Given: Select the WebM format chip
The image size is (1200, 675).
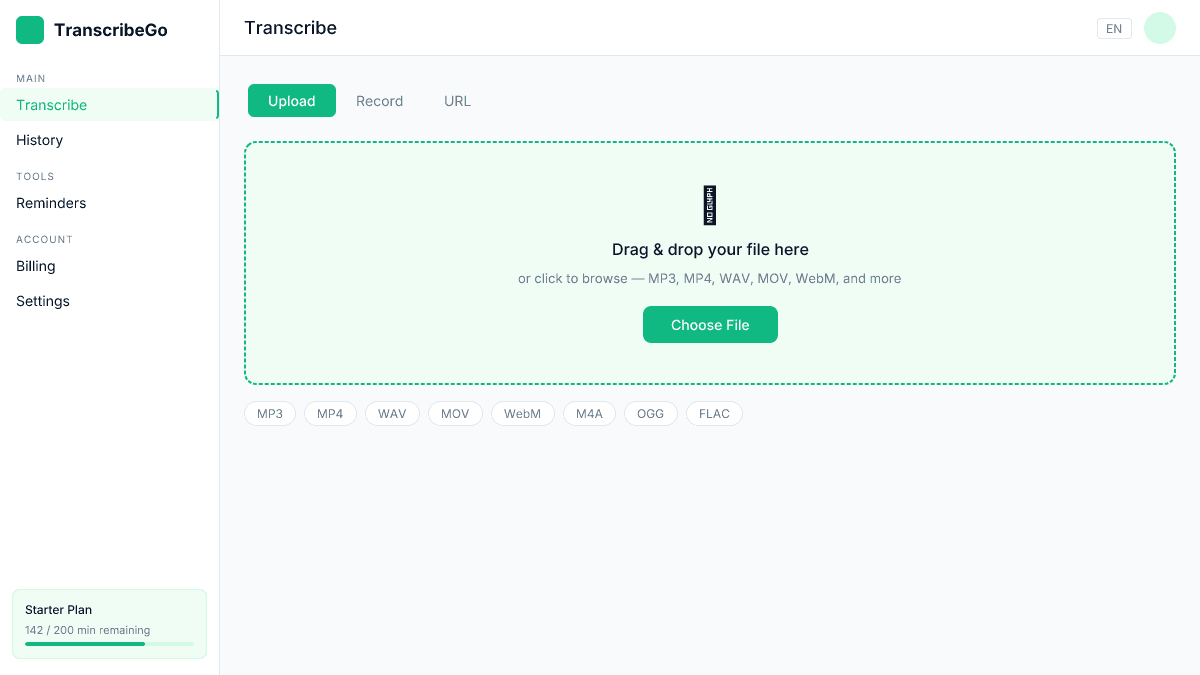Looking at the screenshot, I should (522, 413).
